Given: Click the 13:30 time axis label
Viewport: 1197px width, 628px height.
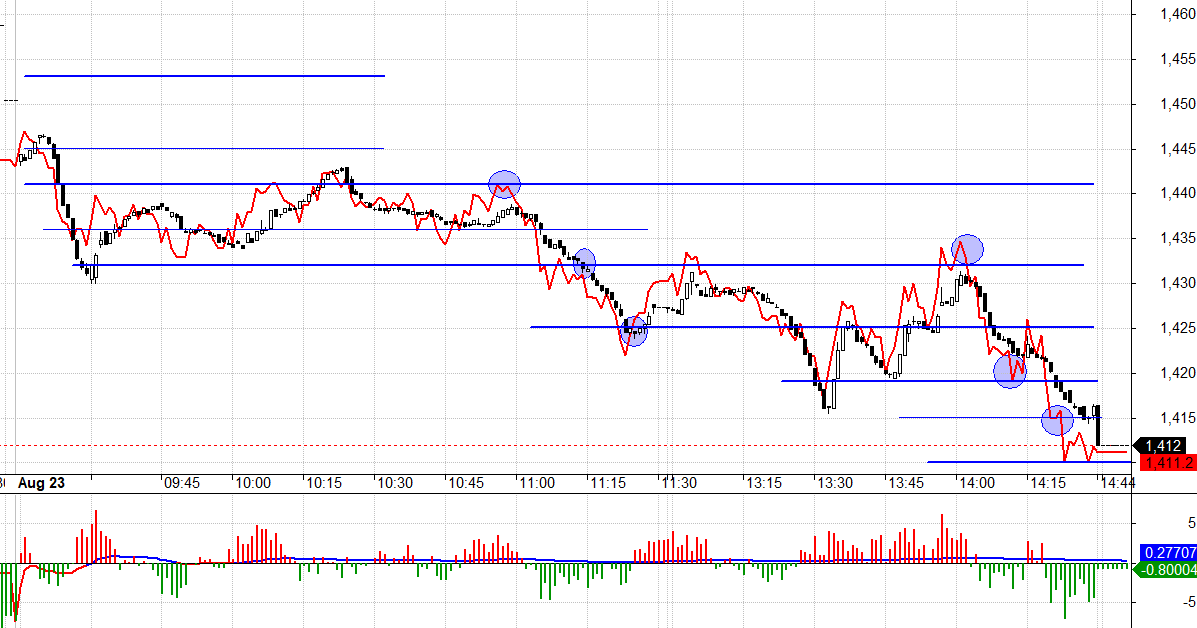Looking at the screenshot, I should (x=834, y=483).
